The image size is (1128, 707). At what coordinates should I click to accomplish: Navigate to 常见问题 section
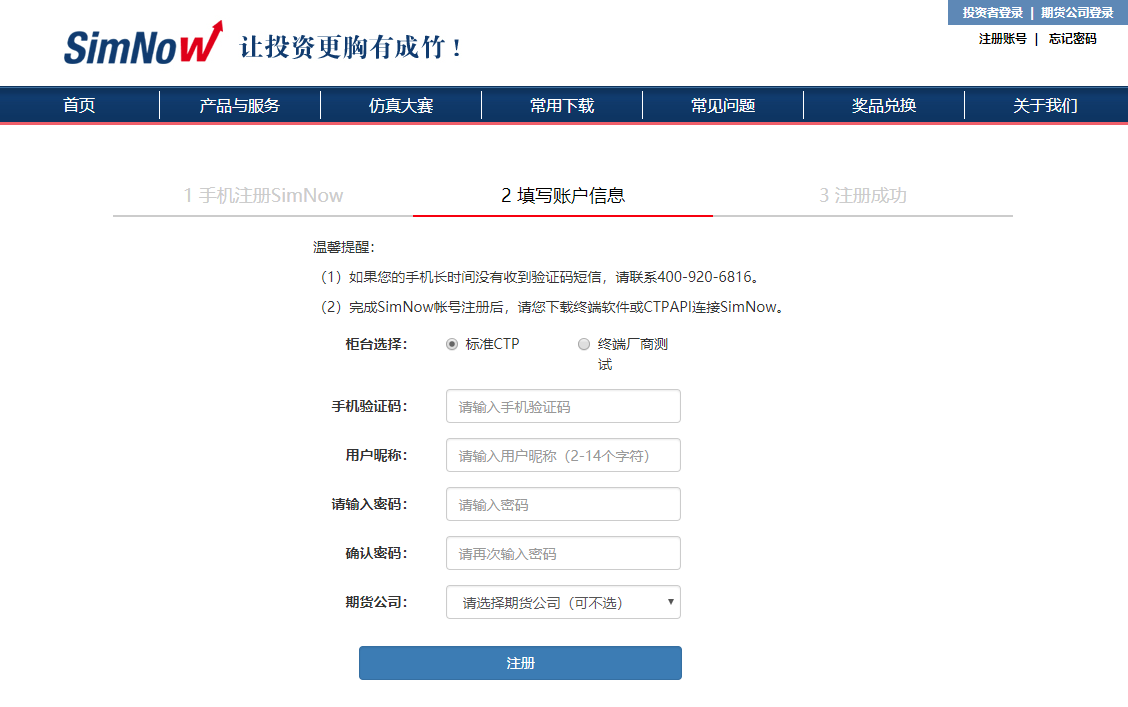tap(723, 105)
